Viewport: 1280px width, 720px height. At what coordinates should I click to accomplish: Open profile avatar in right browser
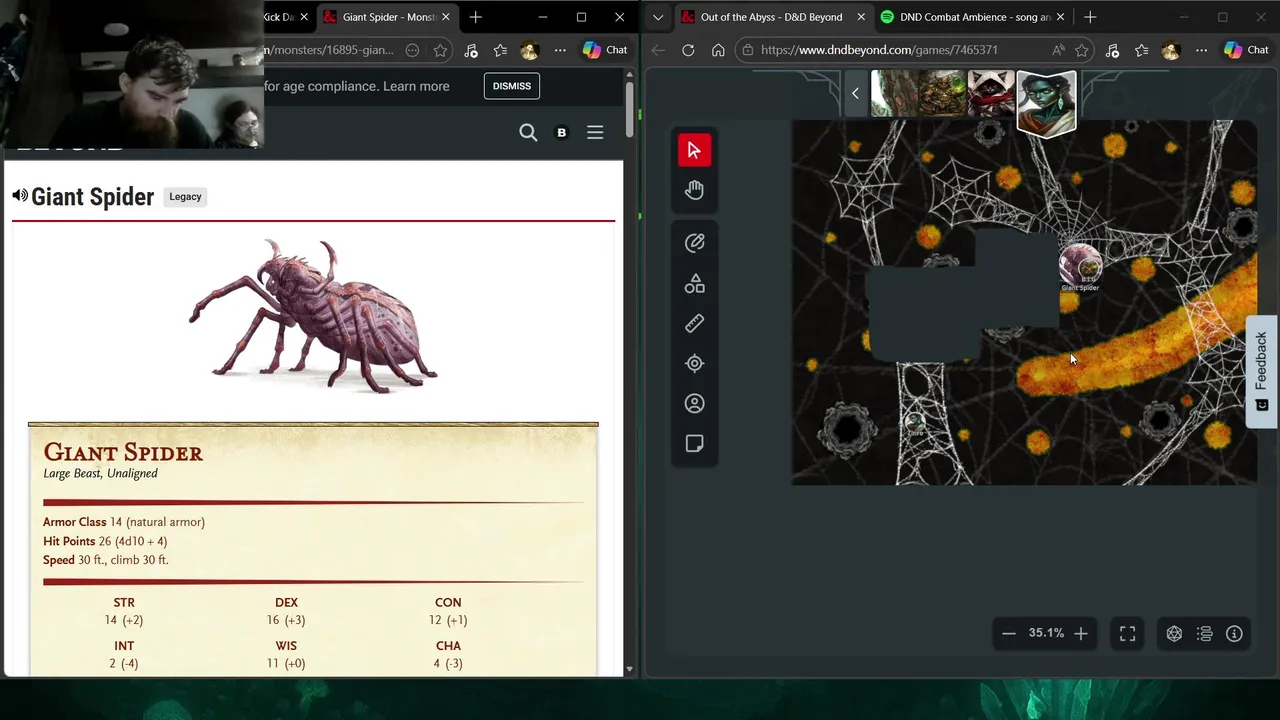point(1171,50)
